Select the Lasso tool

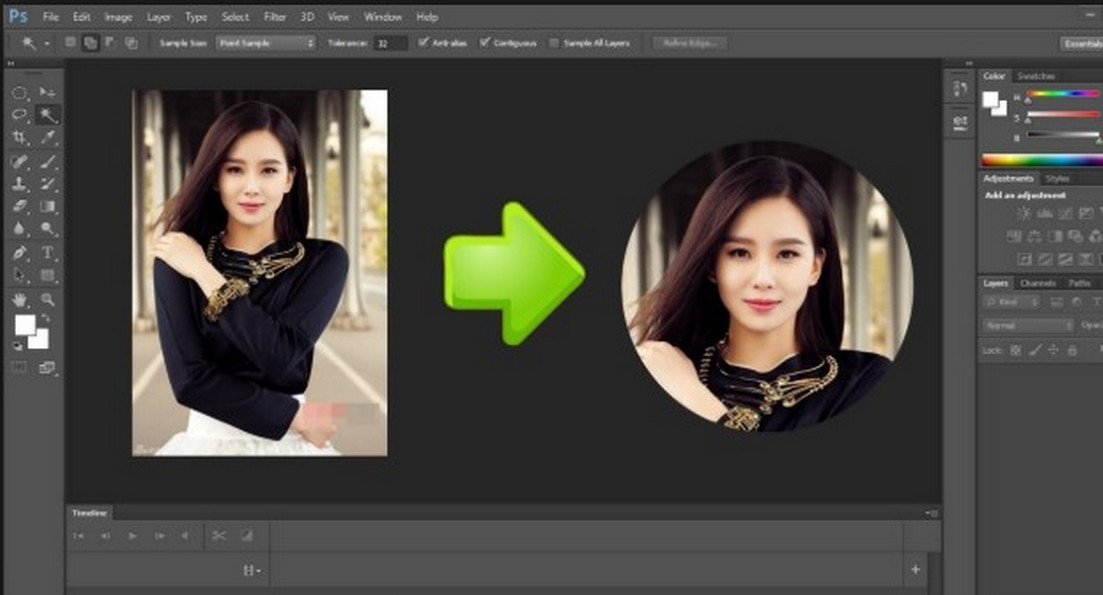(x=19, y=112)
